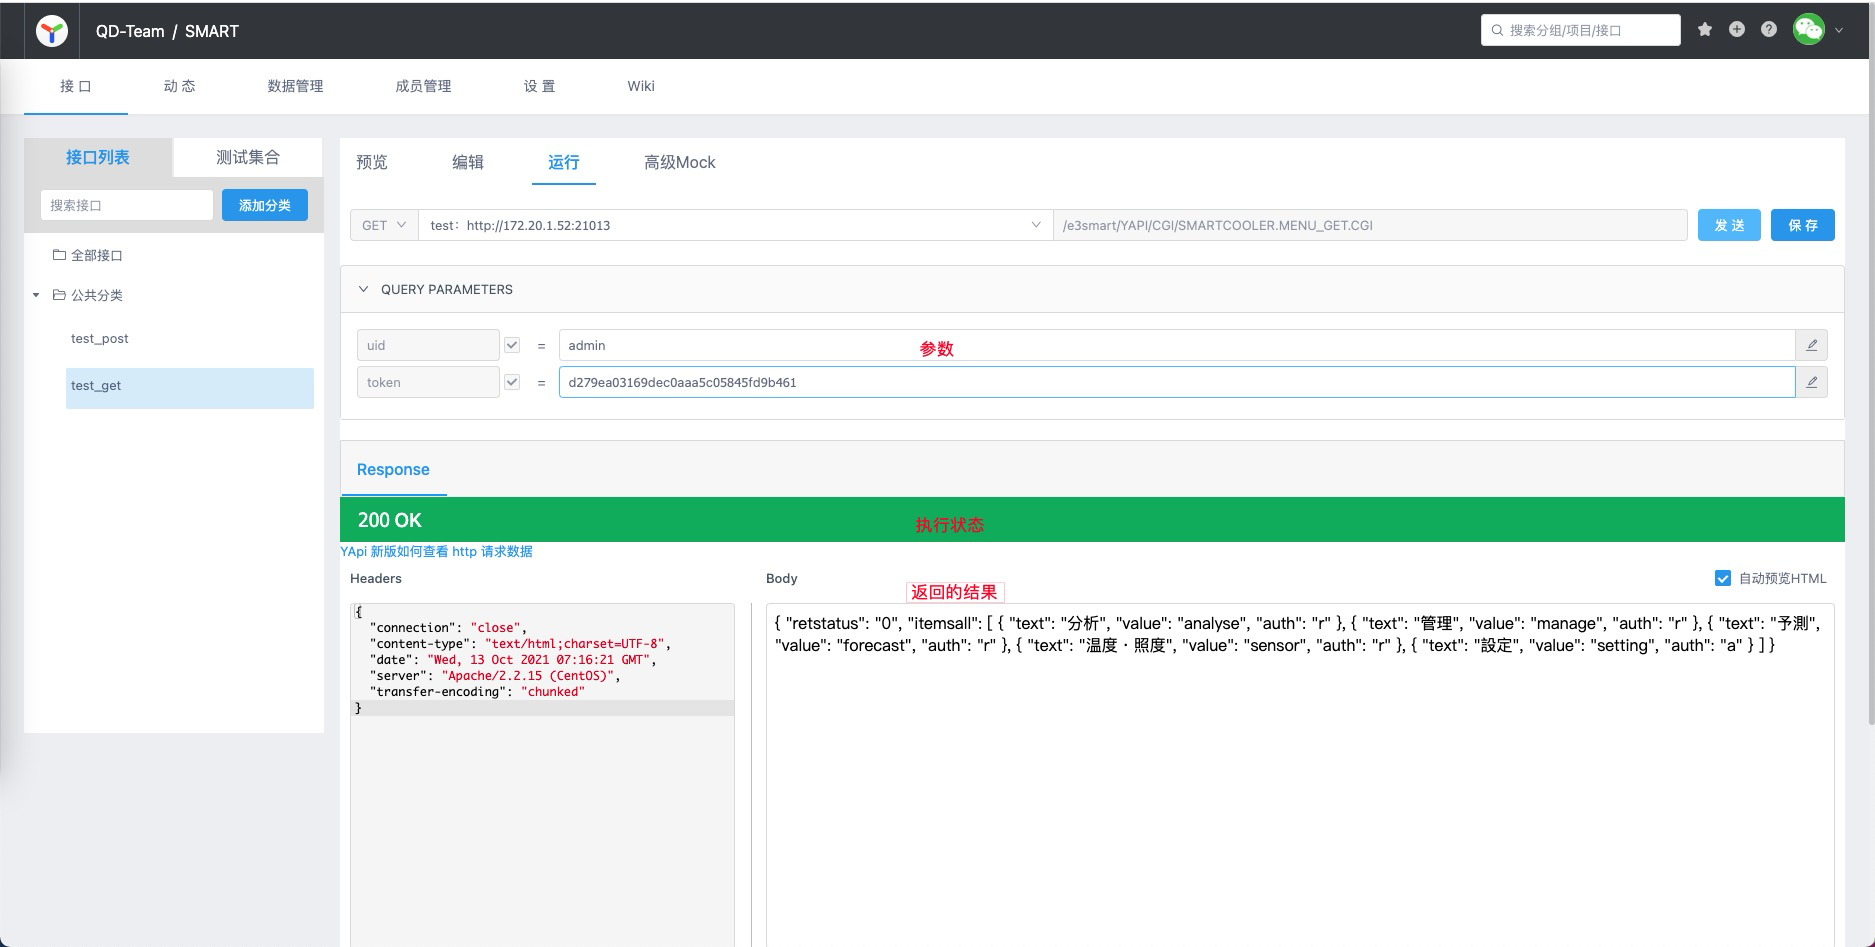The width and height of the screenshot is (1875, 947).
Task: Select the Response tab
Action: point(393,469)
